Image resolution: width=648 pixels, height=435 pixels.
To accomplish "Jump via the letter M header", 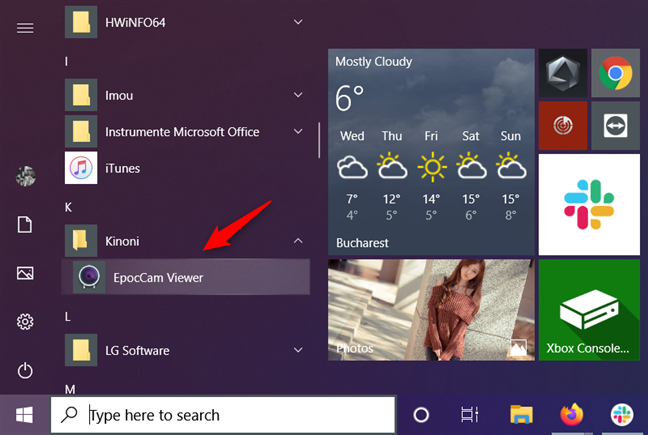I will point(70,389).
